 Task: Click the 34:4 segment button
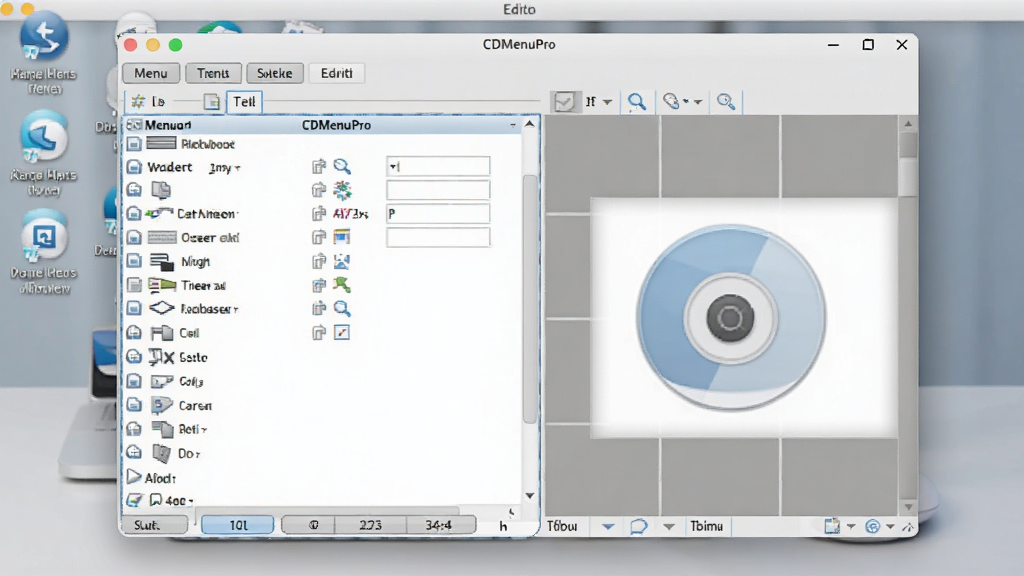click(x=441, y=525)
